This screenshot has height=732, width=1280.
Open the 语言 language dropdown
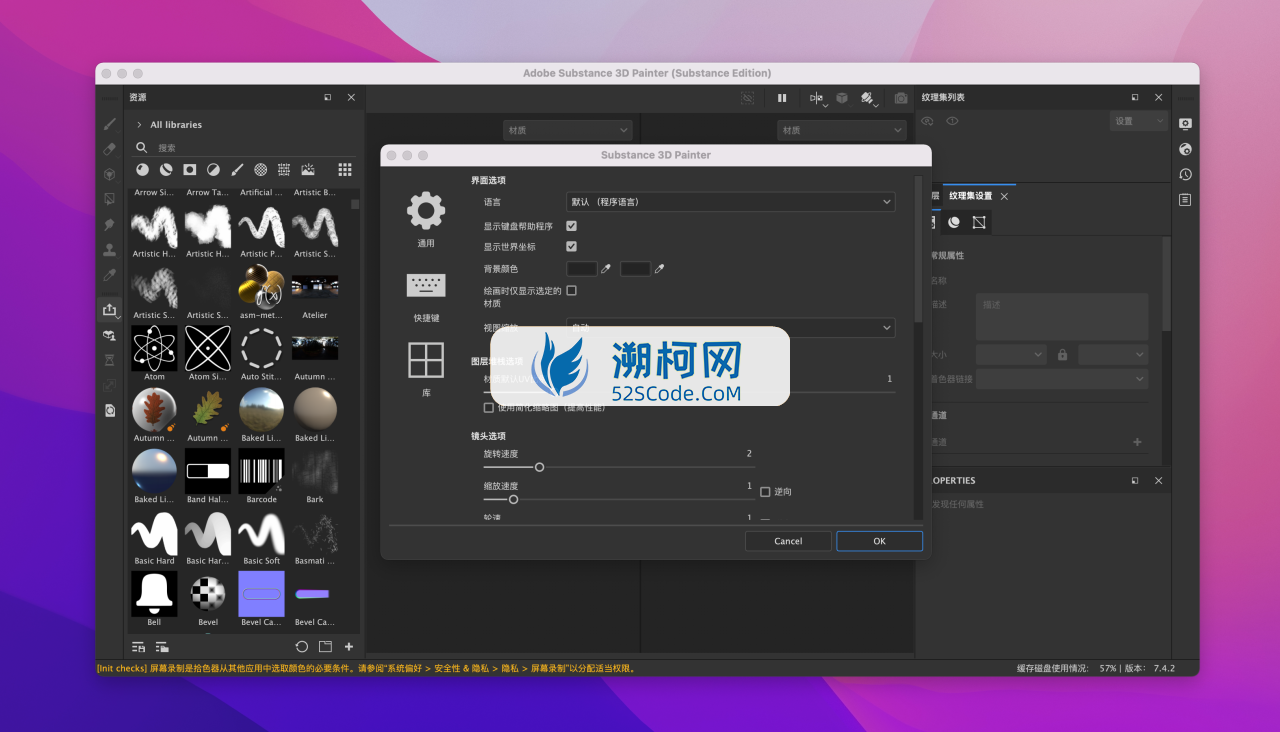point(730,202)
